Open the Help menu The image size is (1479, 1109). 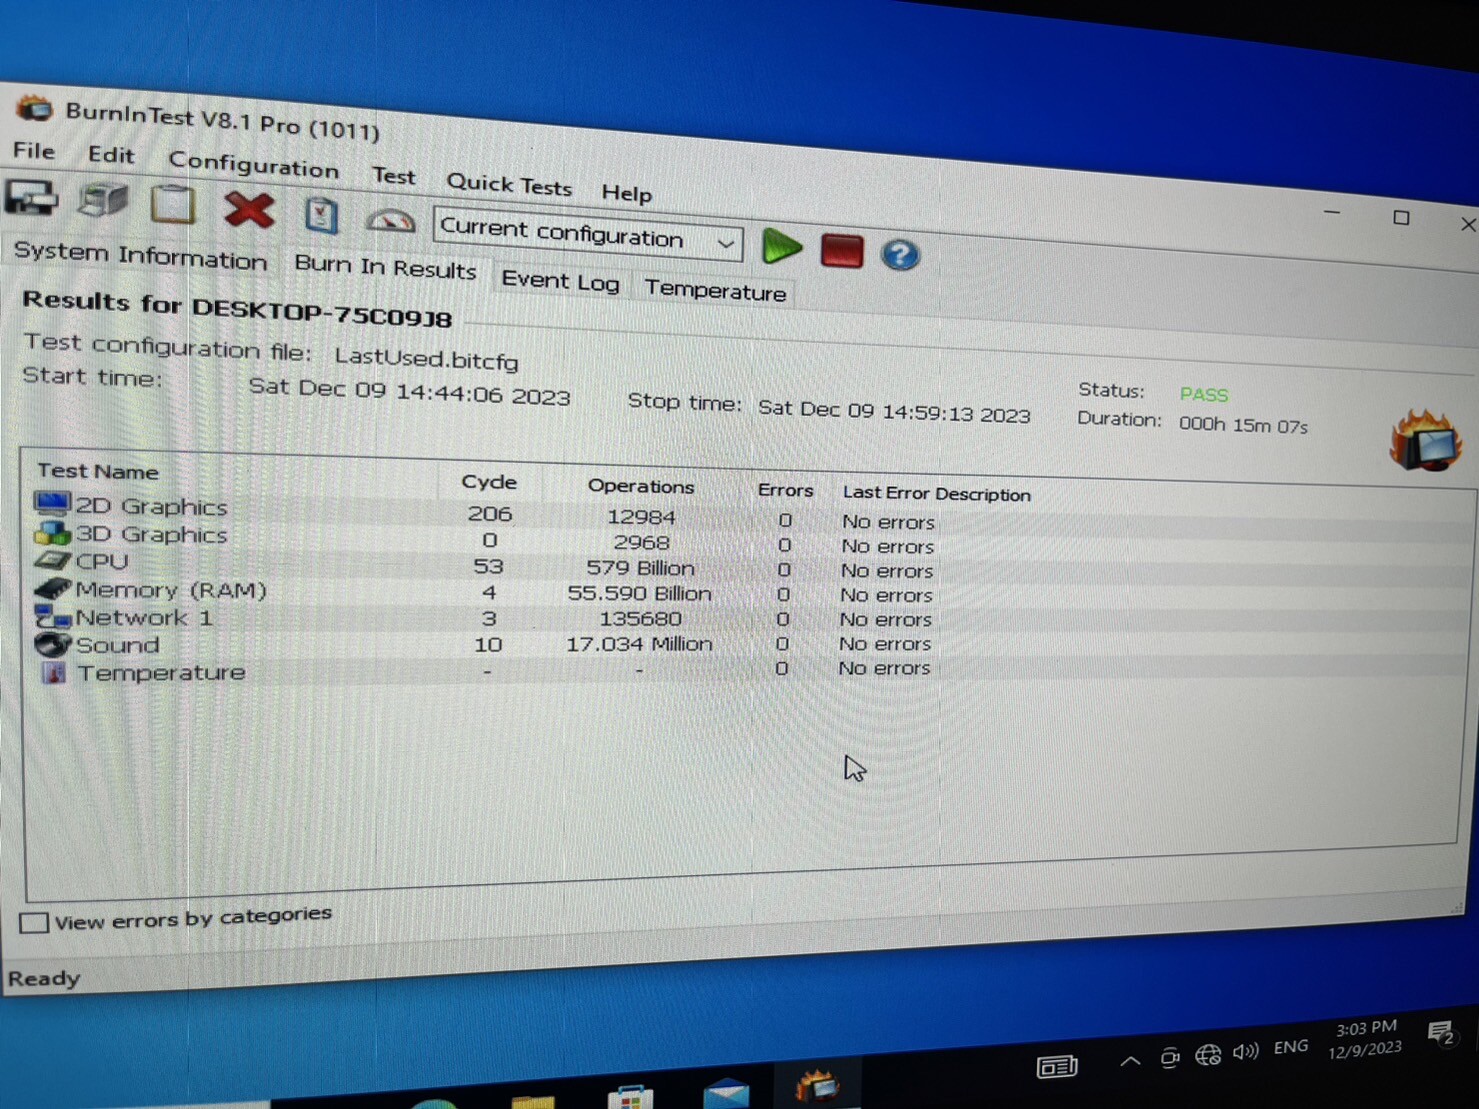(x=626, y=192)
